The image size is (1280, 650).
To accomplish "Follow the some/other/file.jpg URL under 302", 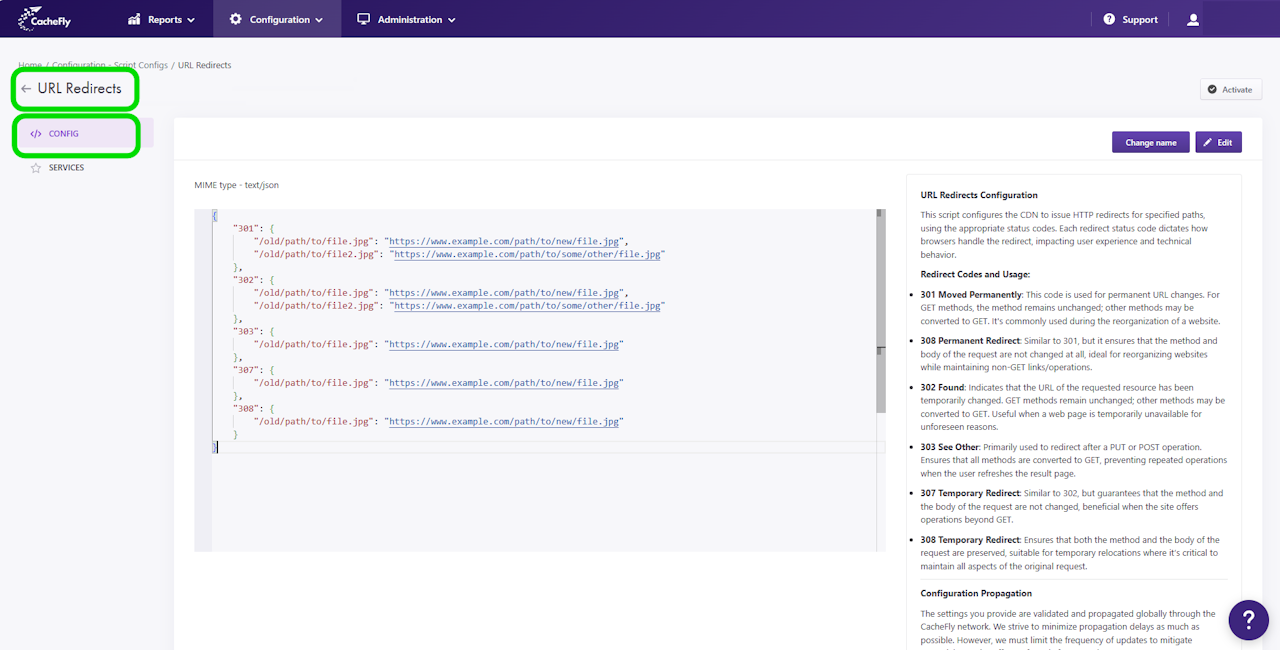I will 526,306.
